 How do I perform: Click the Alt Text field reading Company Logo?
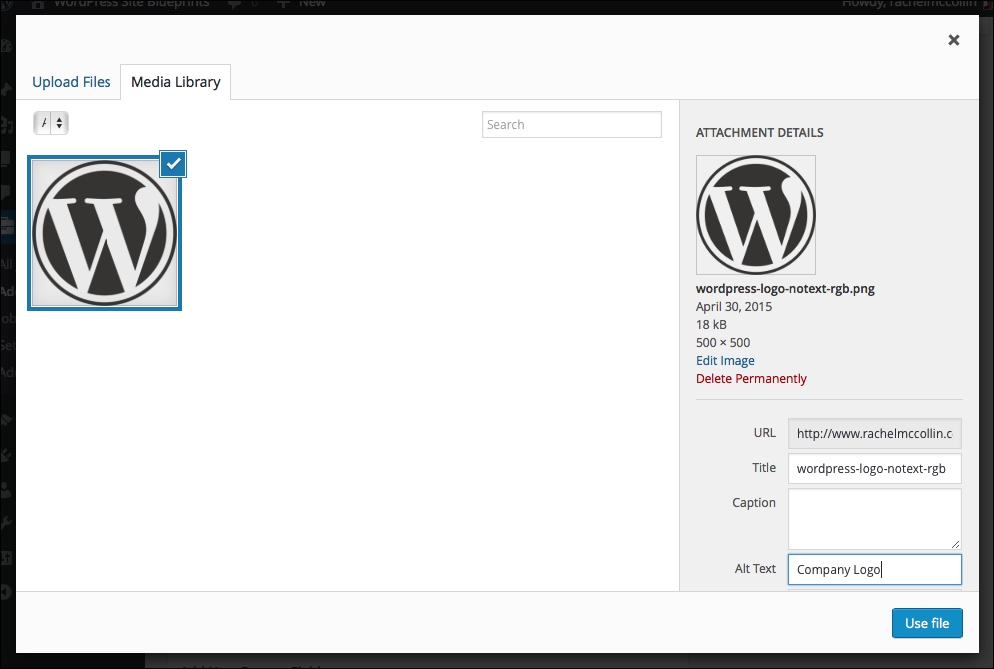tap(875, 569)
